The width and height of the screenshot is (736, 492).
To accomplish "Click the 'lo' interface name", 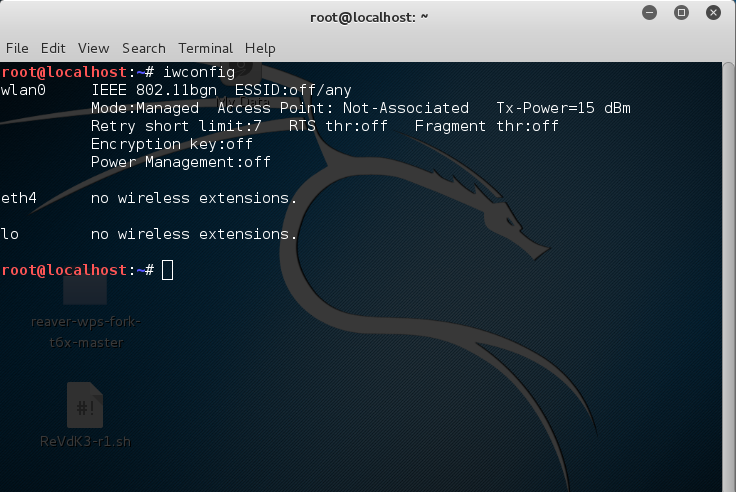I will pyautogui.click(x=10, y=234).
